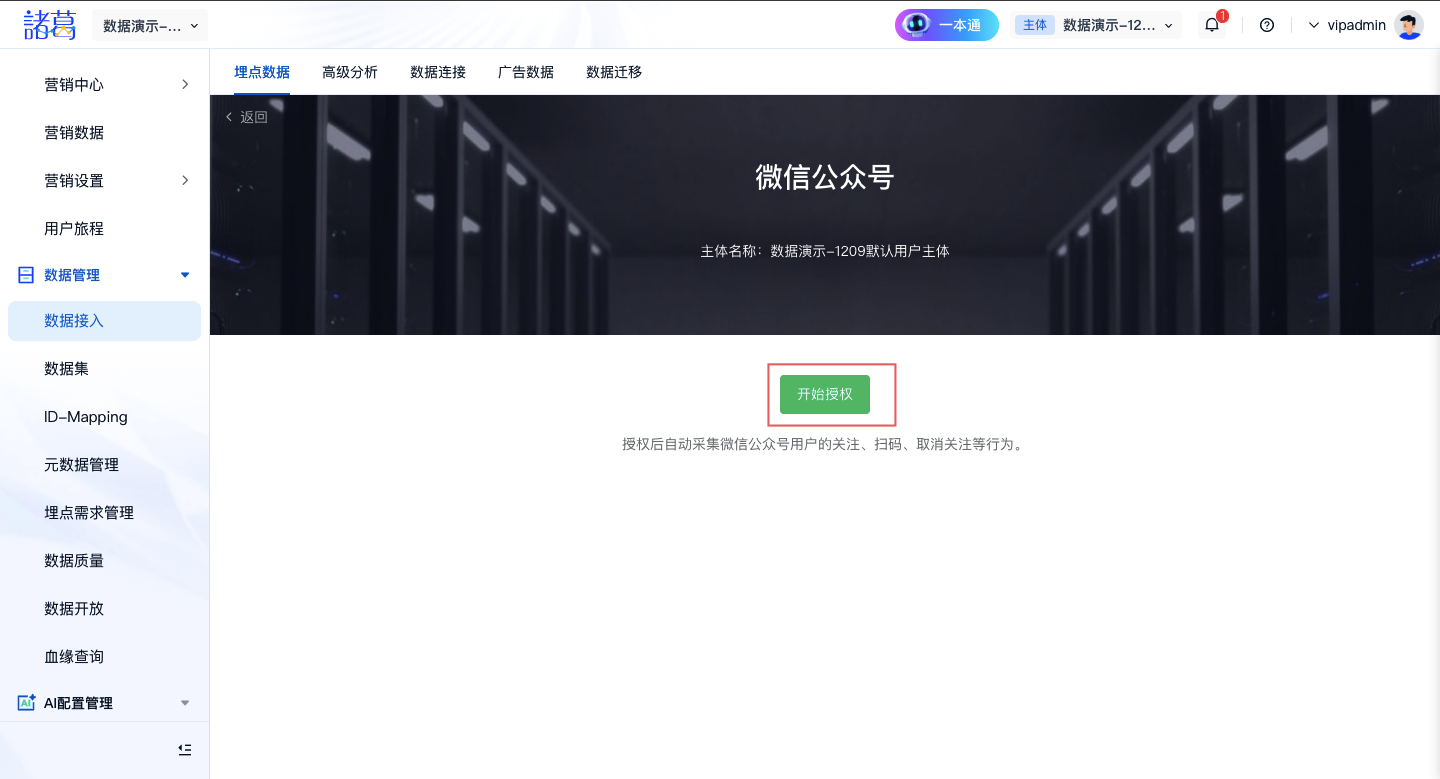Click the Zhuge logo icon
This screenshot has width=1440, height=779.
pyautogui.click(x=50, y=25)
